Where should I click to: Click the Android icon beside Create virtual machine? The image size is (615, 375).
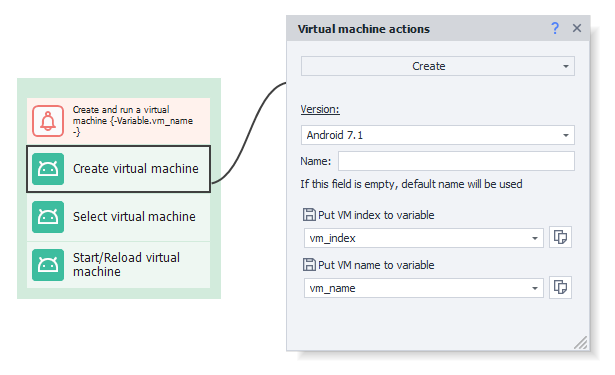point(48,169)
